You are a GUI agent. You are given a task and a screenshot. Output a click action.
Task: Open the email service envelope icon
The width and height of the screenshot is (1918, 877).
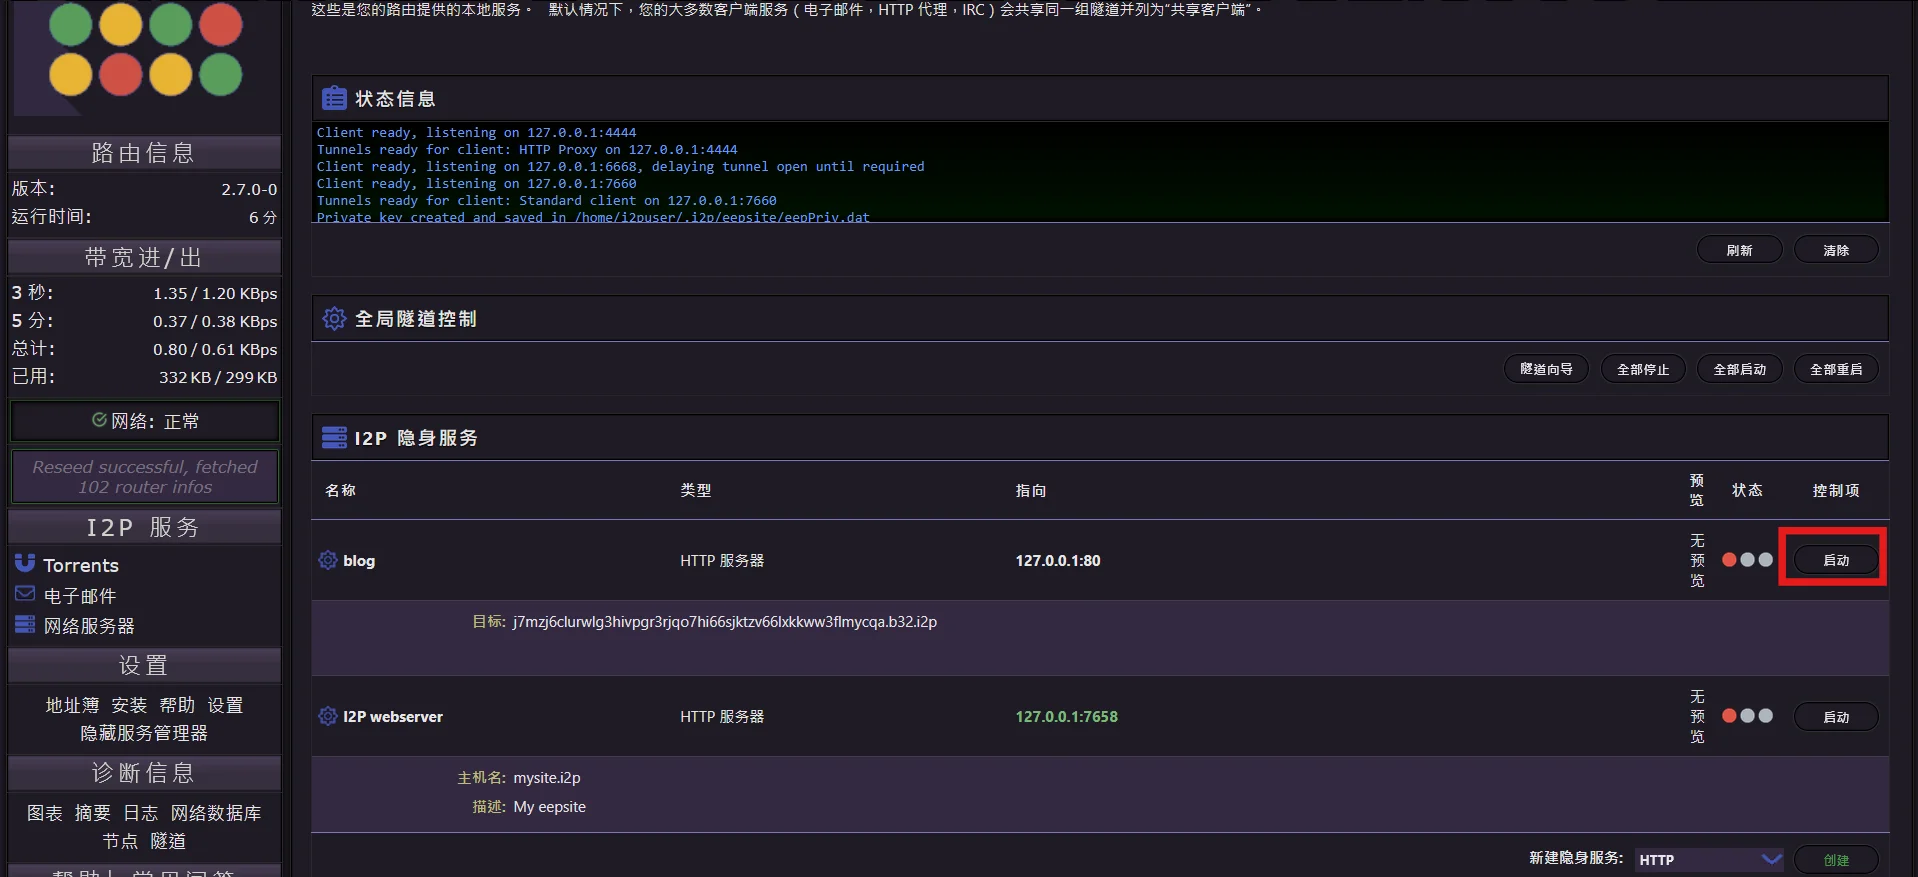pyautogui.click(x=25, y=594)
